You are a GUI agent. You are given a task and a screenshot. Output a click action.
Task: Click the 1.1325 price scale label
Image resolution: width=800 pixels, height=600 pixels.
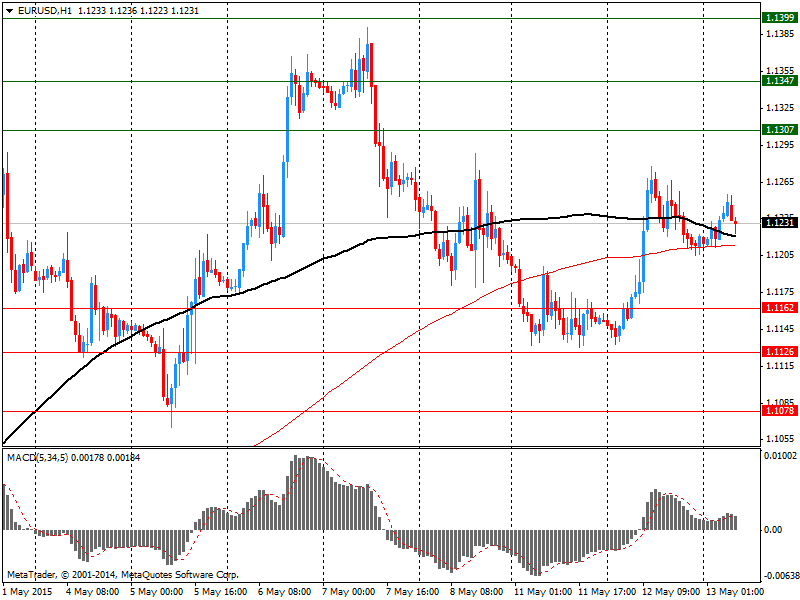(780, 108)
